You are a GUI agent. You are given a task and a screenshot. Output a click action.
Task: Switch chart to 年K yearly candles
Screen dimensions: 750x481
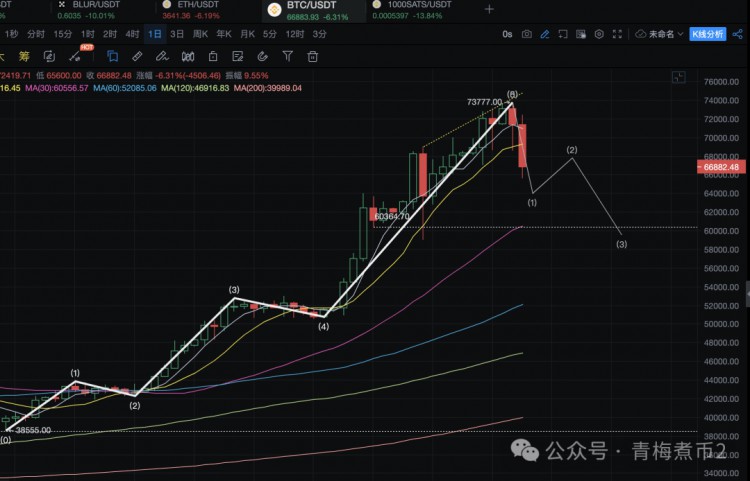pyautogui.click(x=224, y=34)
